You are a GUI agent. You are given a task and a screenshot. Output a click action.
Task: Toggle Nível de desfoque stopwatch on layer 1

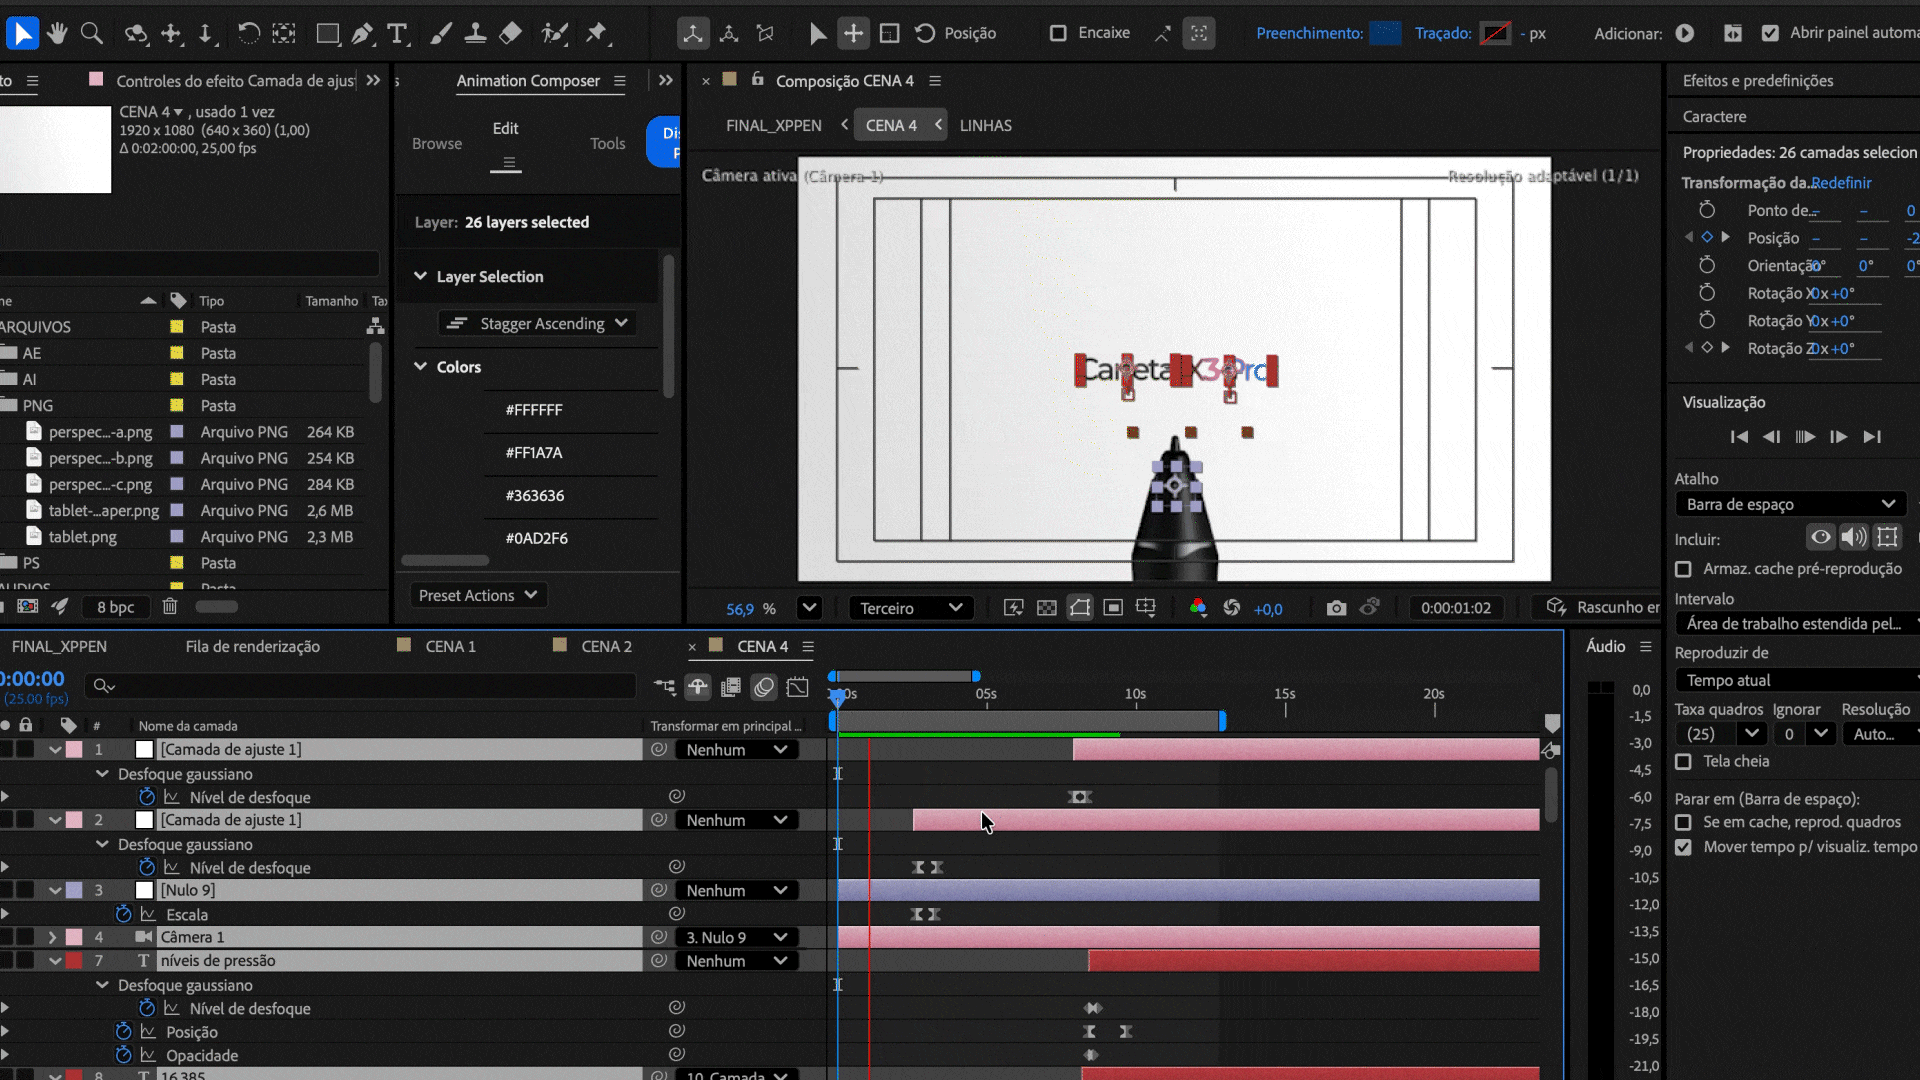click(x=147, y=797)
